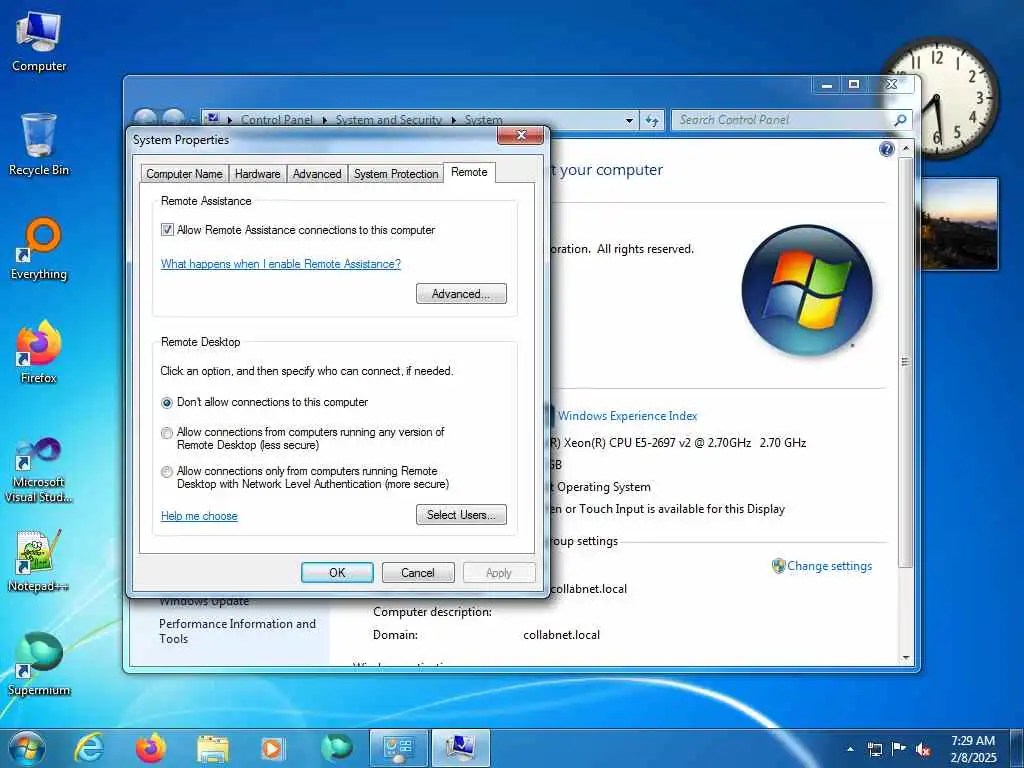Open the Help me choose link
The image size is (1024, 768).
click(199, 516)
